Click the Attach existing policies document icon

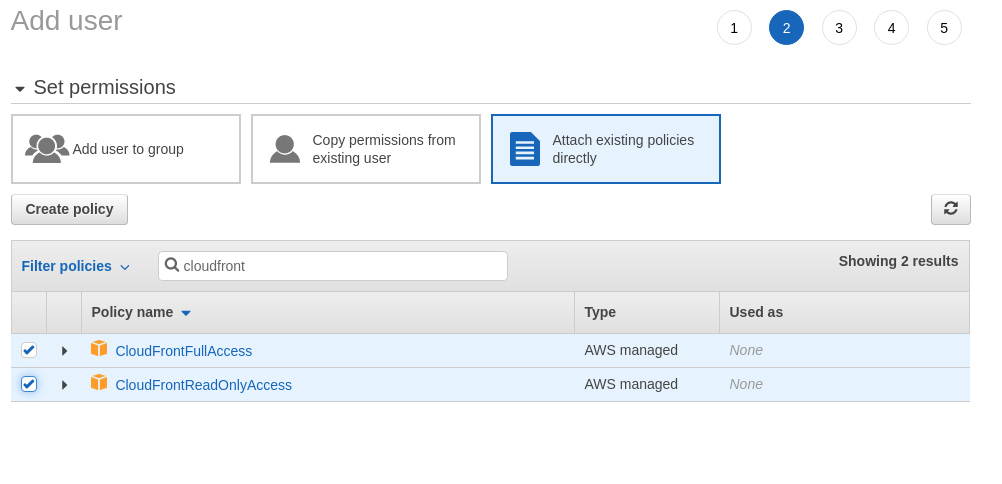(524, 149)
